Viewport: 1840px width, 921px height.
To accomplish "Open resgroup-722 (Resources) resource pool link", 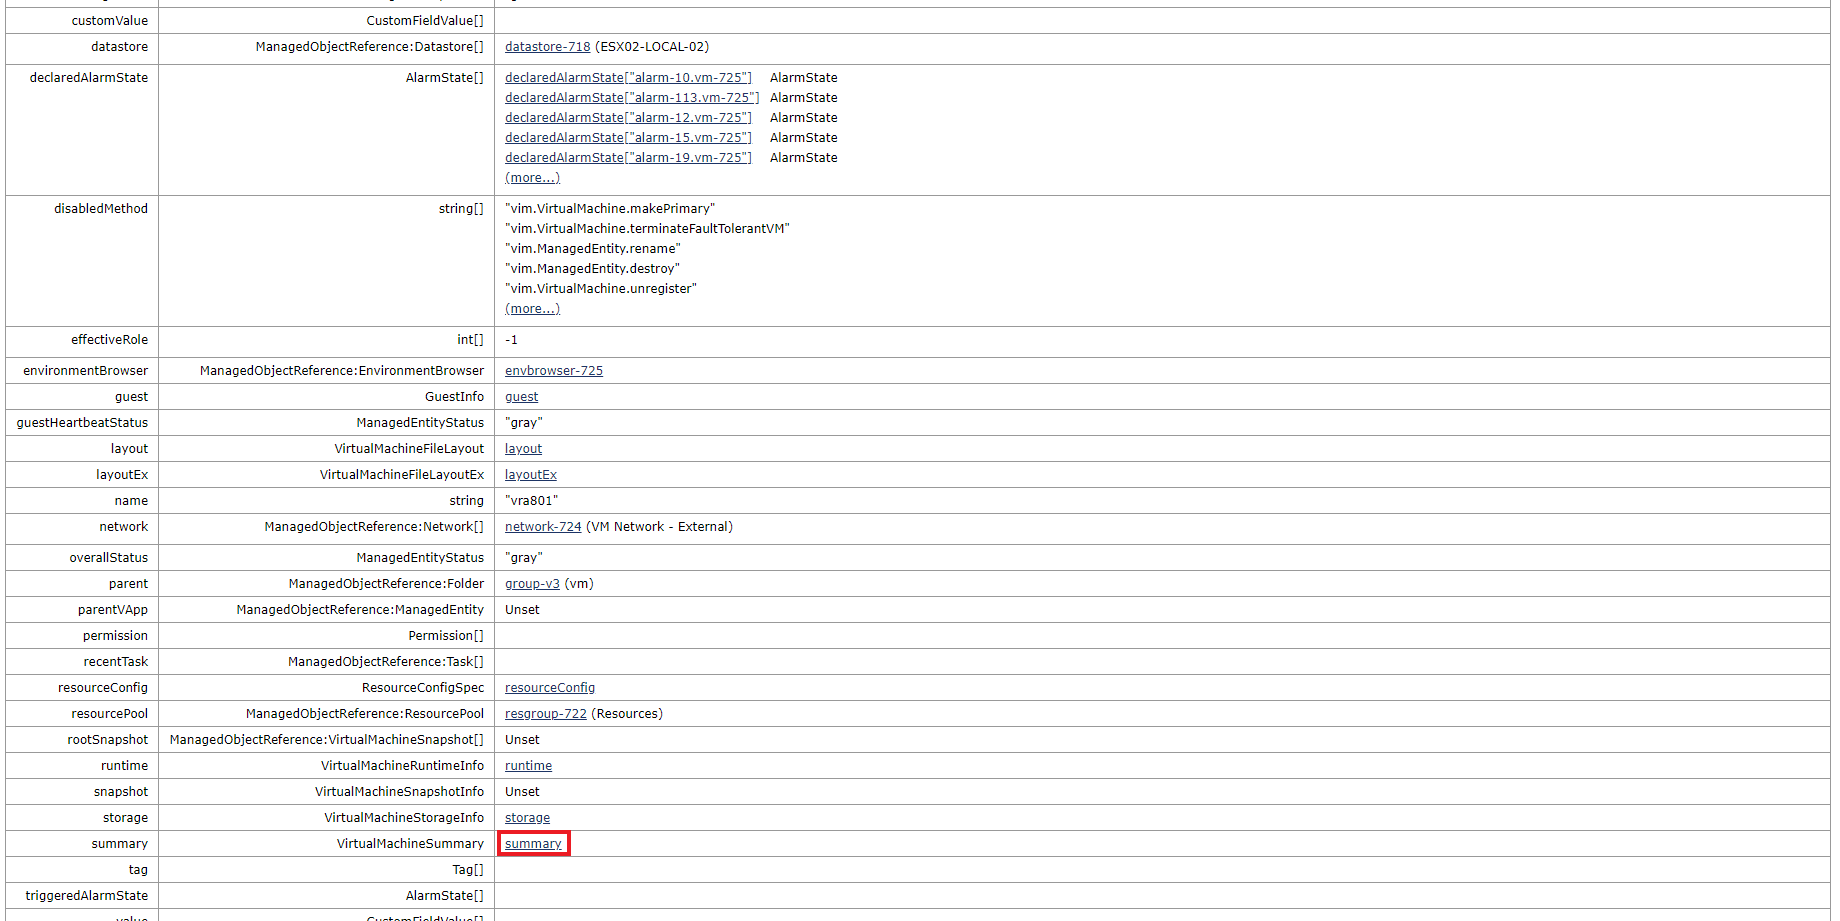I will [544, 713].
